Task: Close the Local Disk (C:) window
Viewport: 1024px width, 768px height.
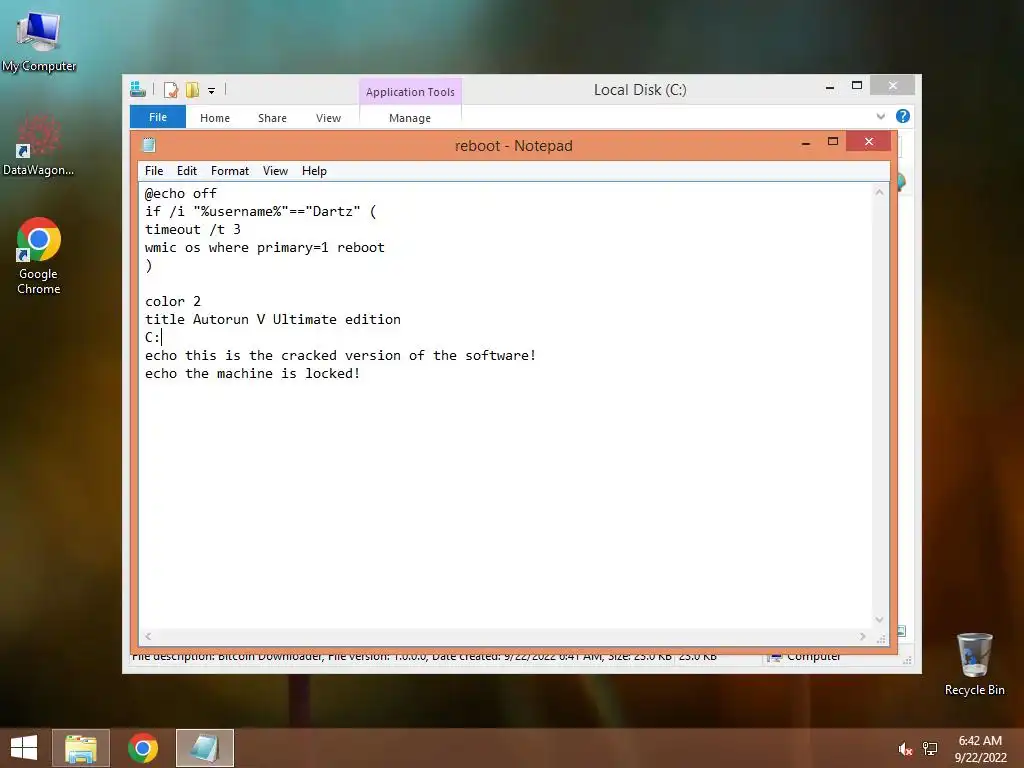Action: coord(893,86)
